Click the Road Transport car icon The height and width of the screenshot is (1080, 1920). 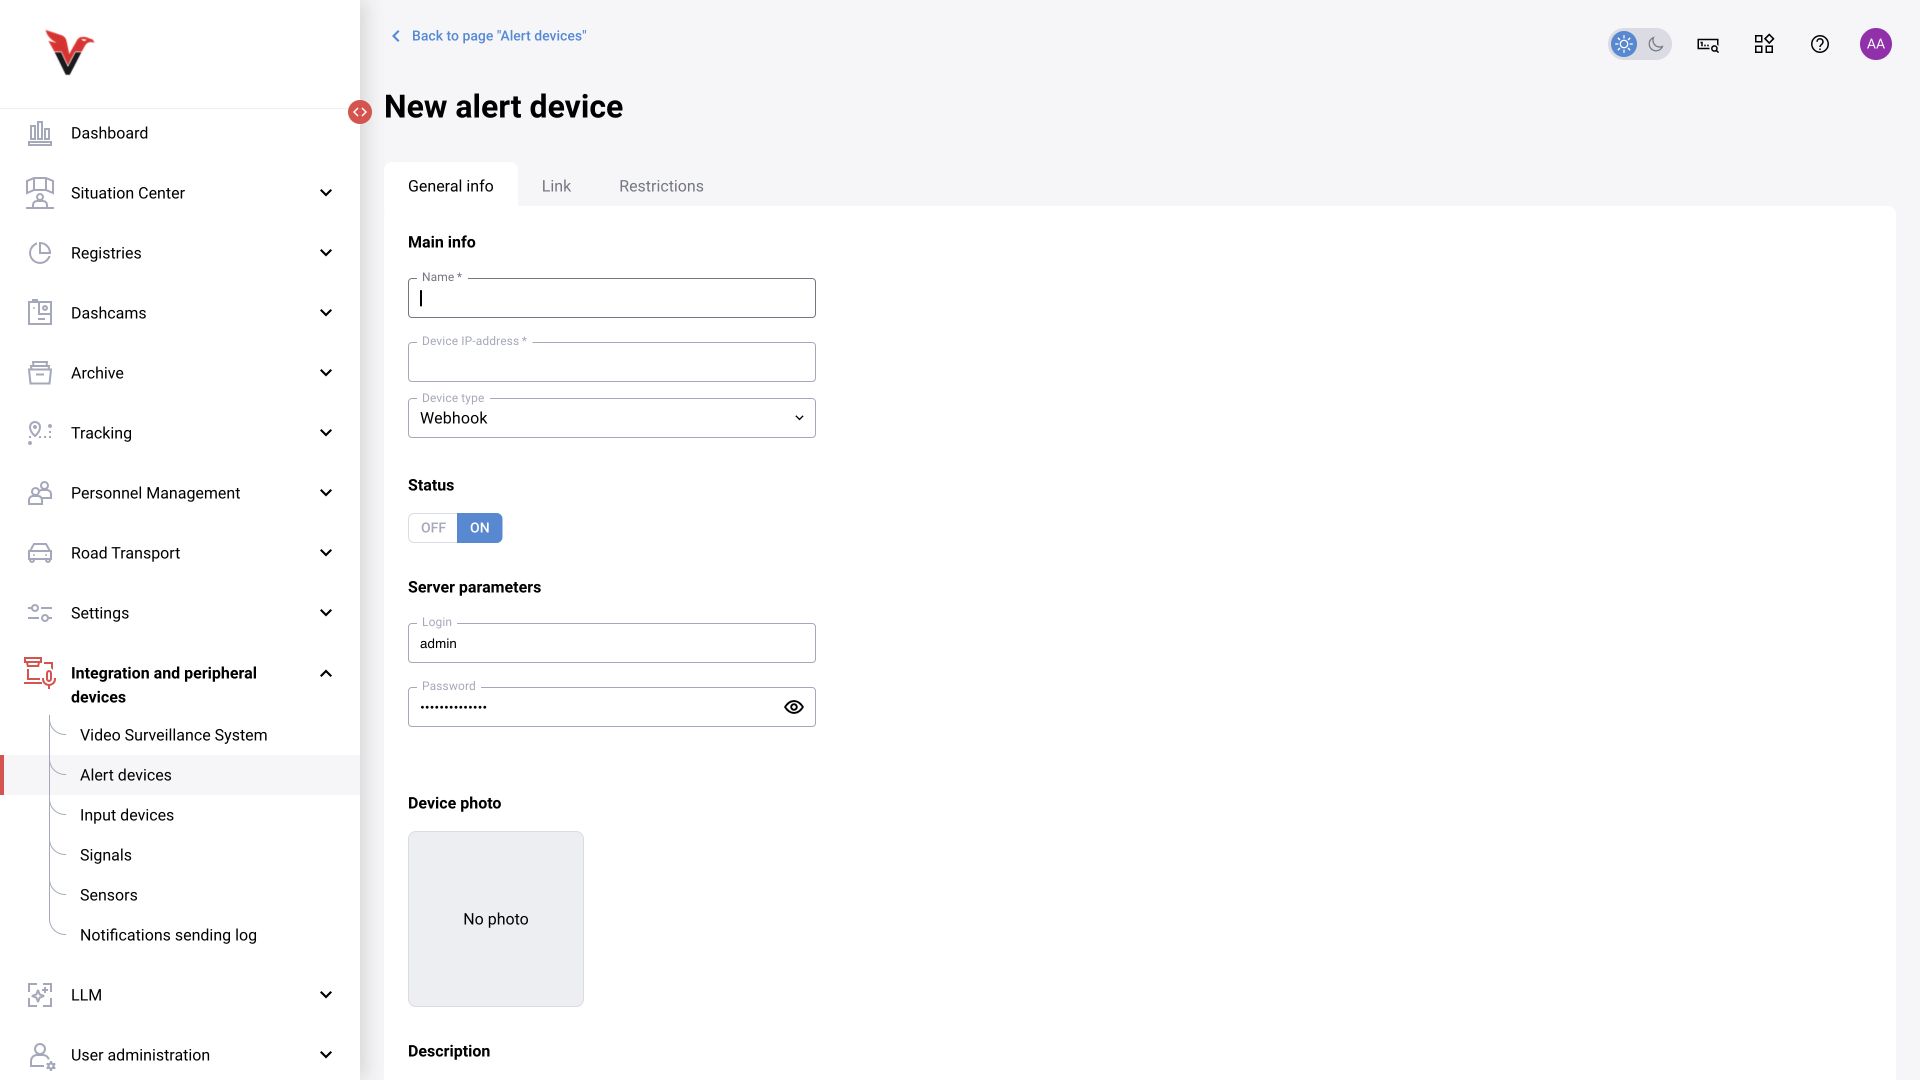click(x=40, y=553)
